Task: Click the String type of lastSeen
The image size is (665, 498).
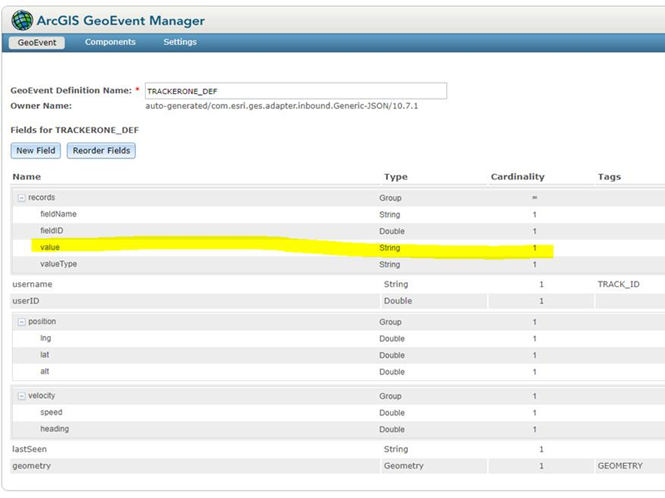Action: [396, 449]
